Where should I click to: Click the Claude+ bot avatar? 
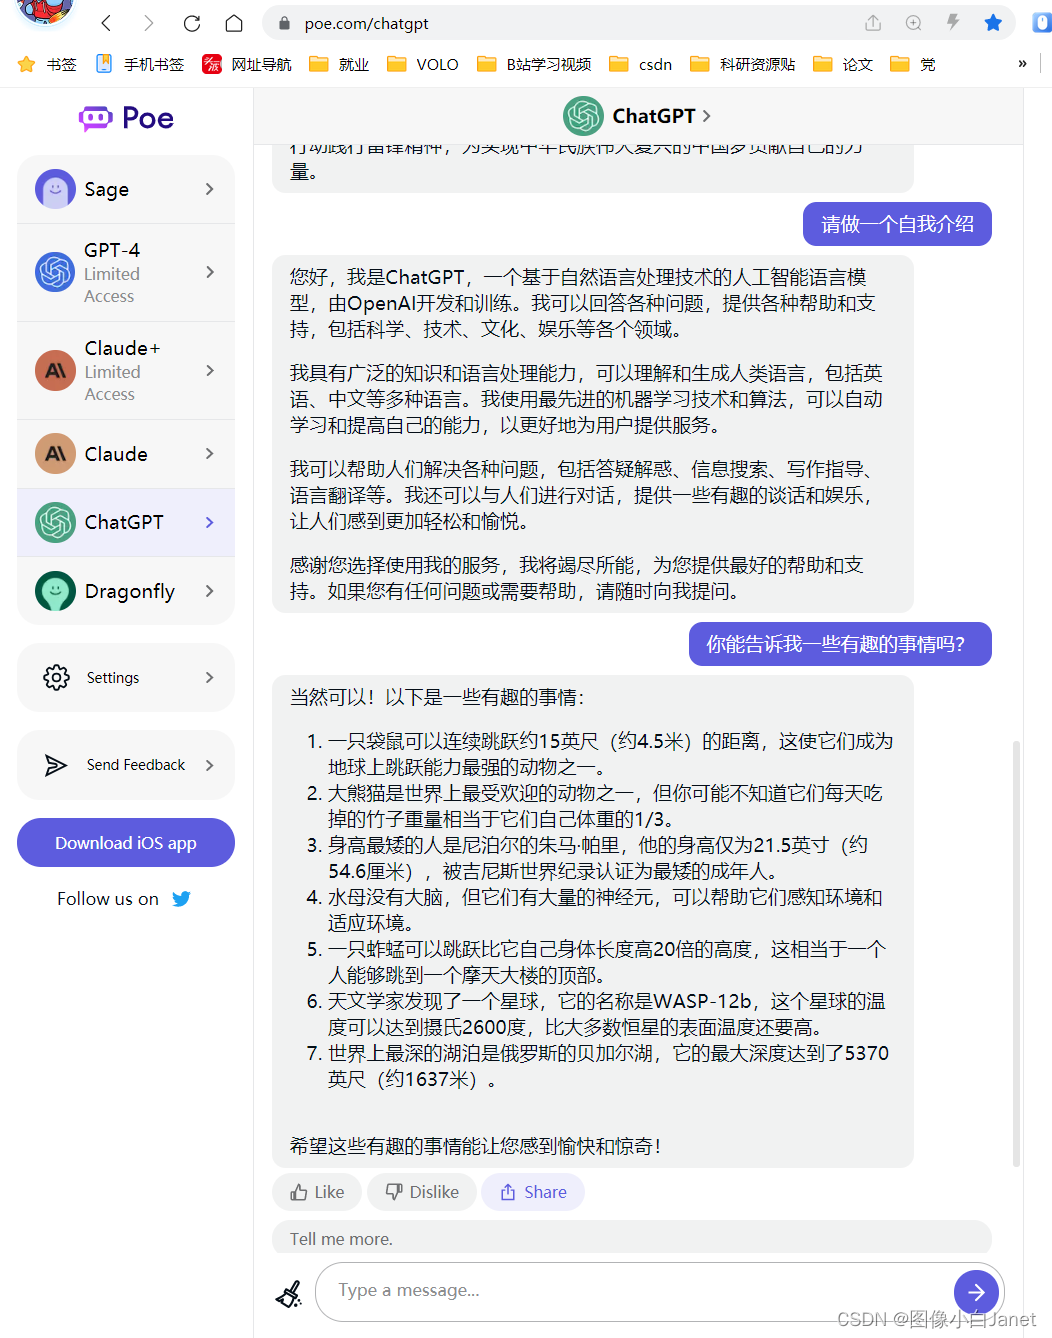[x=55, y=370]
